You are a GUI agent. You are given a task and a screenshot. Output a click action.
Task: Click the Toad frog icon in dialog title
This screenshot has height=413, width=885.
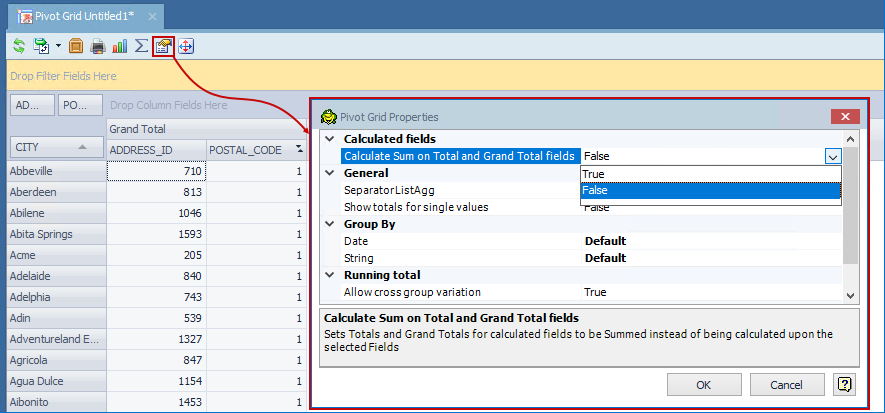pyautogui.click(x=328, y=117)
